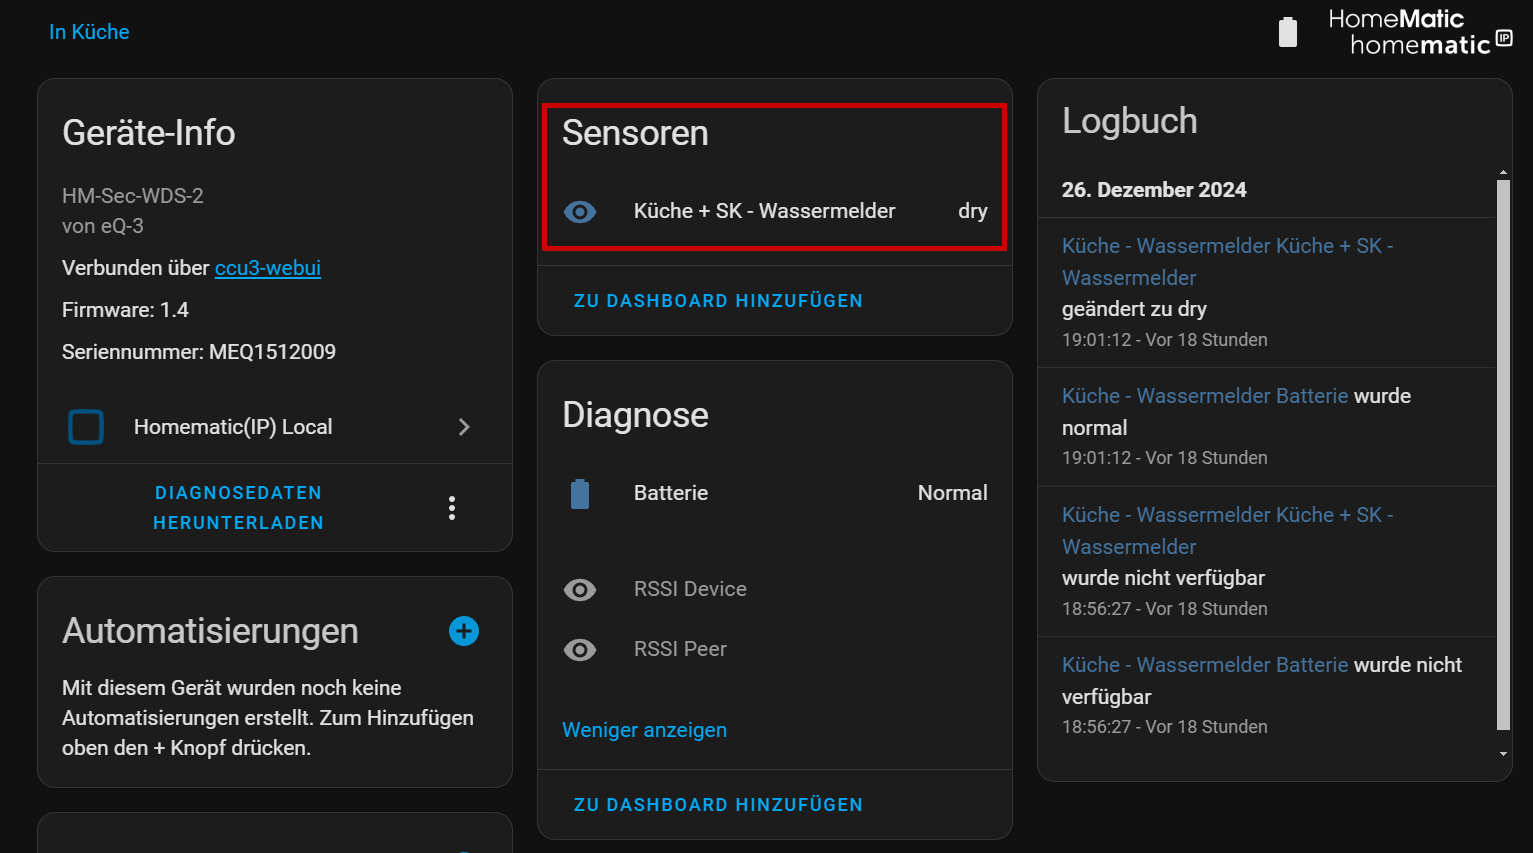1533x853 pixels.
Task: Click the eye icon next to RSSI Peer
Action: pos(580,649)
